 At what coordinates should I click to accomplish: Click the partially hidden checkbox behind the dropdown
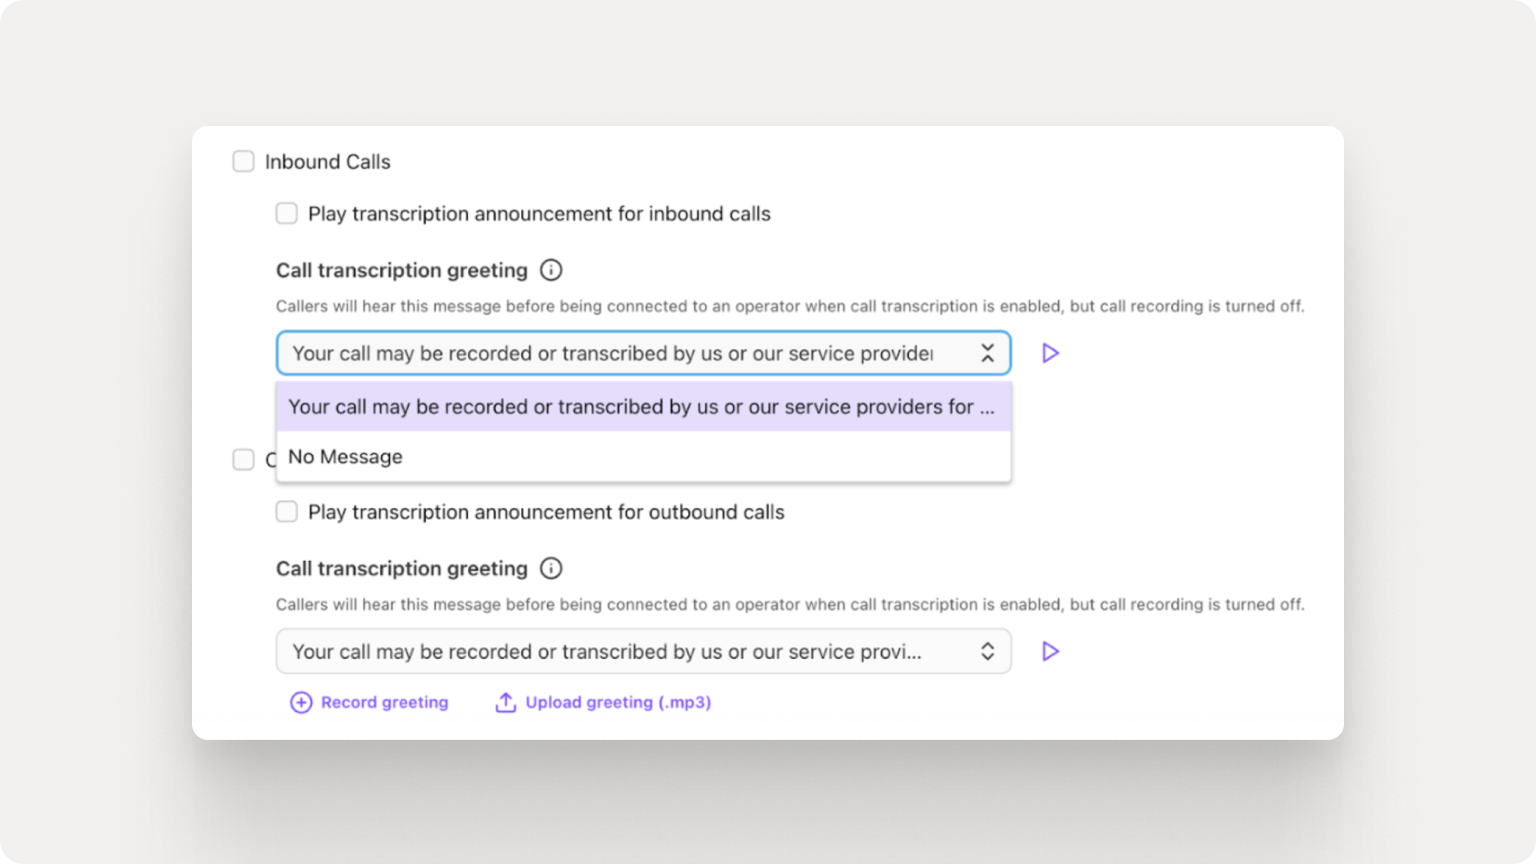click(243, 460)
